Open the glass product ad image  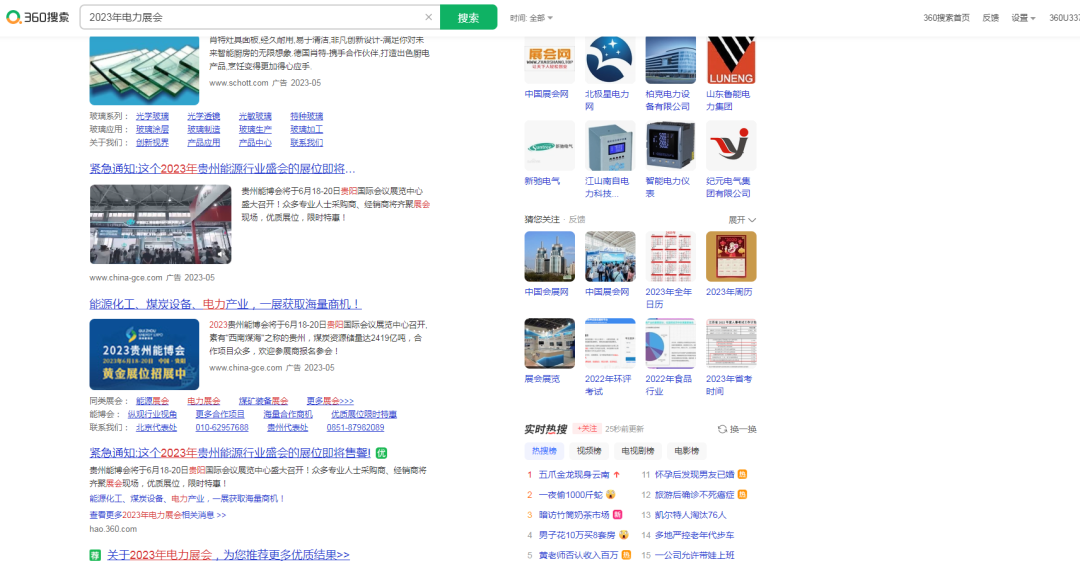coord(144,70)
